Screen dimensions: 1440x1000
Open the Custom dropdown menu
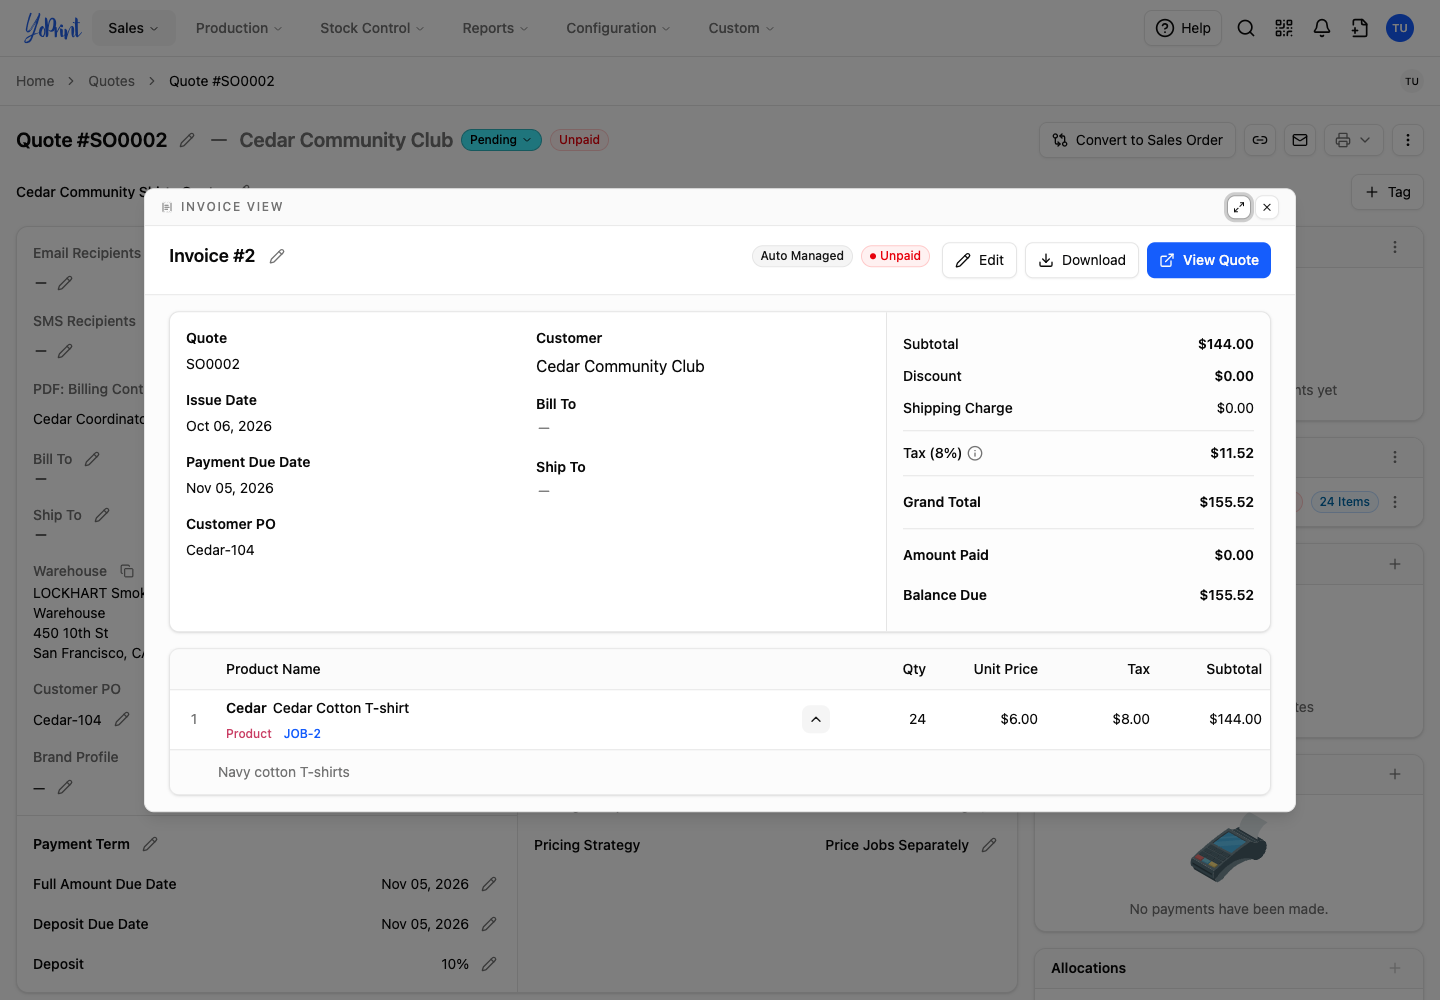coord(741,28)
